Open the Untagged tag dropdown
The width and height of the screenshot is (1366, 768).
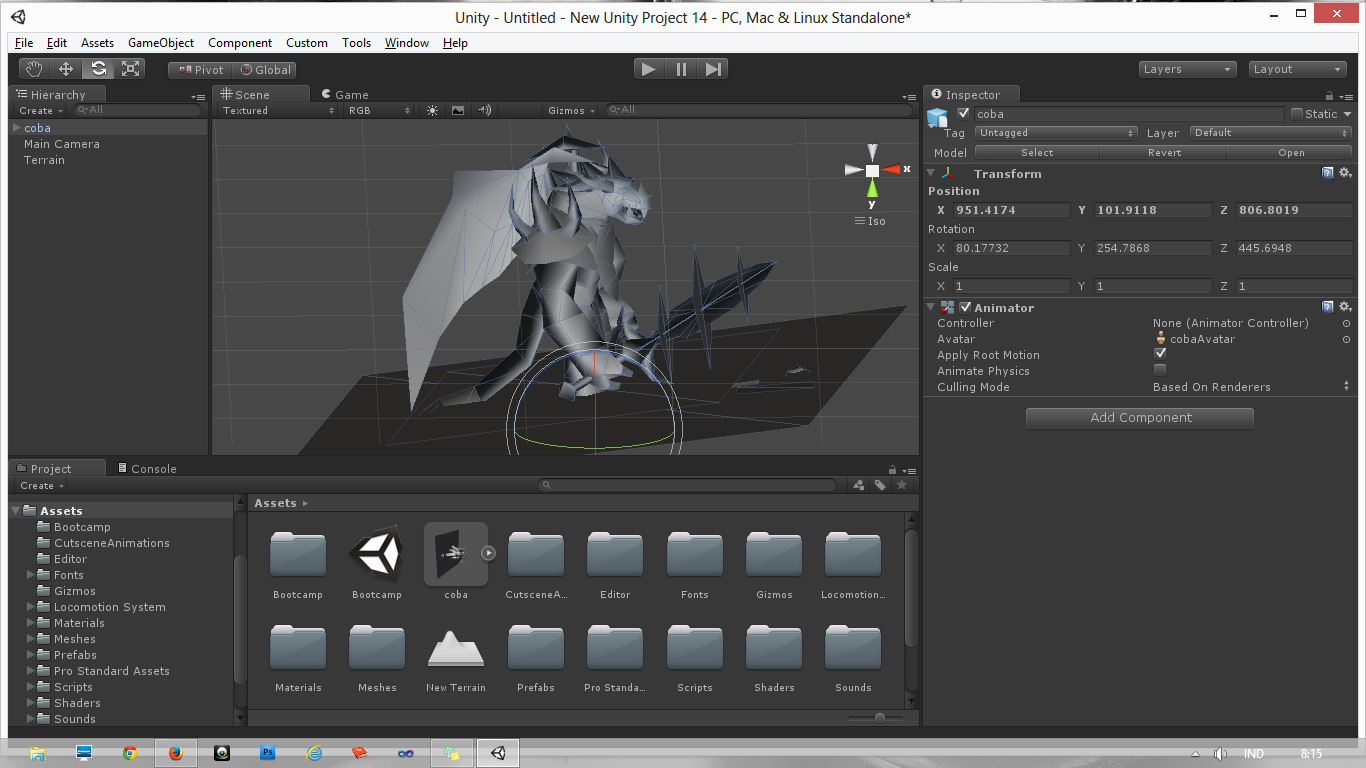(x=1056, y=132)
